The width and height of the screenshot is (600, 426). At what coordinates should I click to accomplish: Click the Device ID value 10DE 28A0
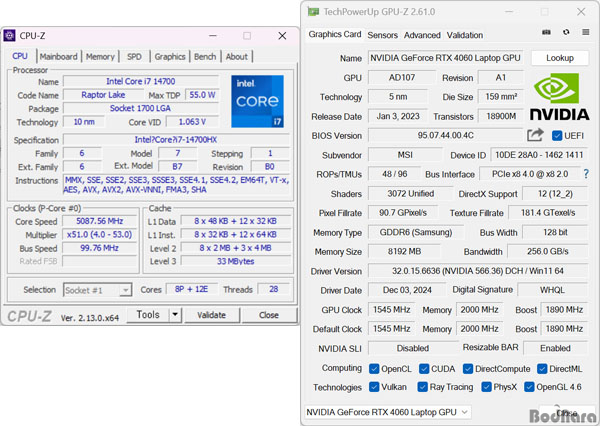click(539, 155)
